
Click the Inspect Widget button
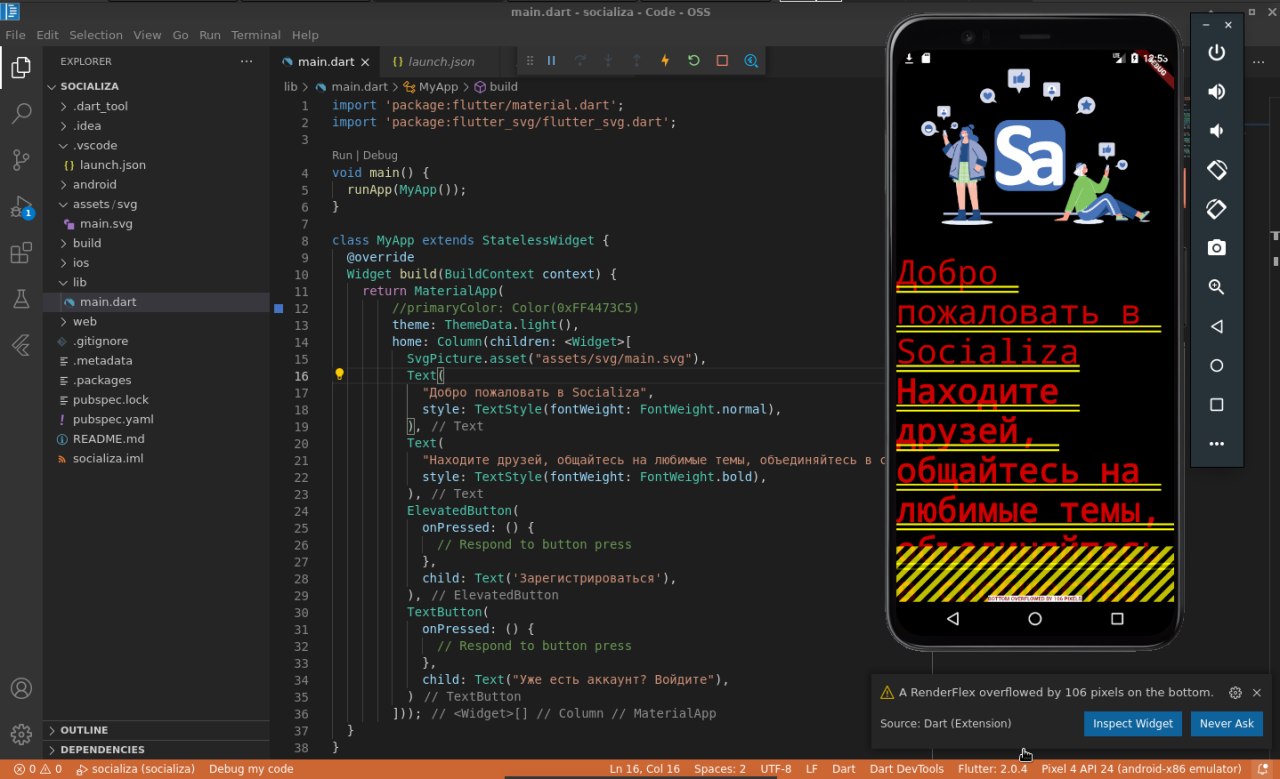coord(1133,724)
